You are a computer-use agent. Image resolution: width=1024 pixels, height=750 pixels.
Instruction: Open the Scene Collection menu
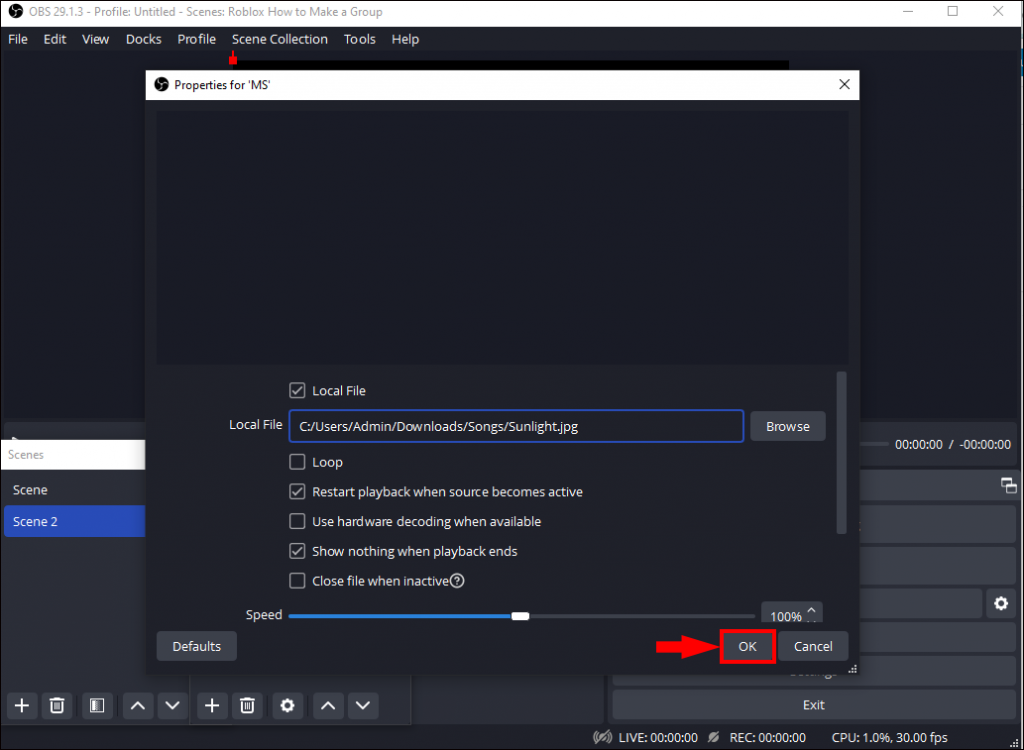(x=279, y=39)
